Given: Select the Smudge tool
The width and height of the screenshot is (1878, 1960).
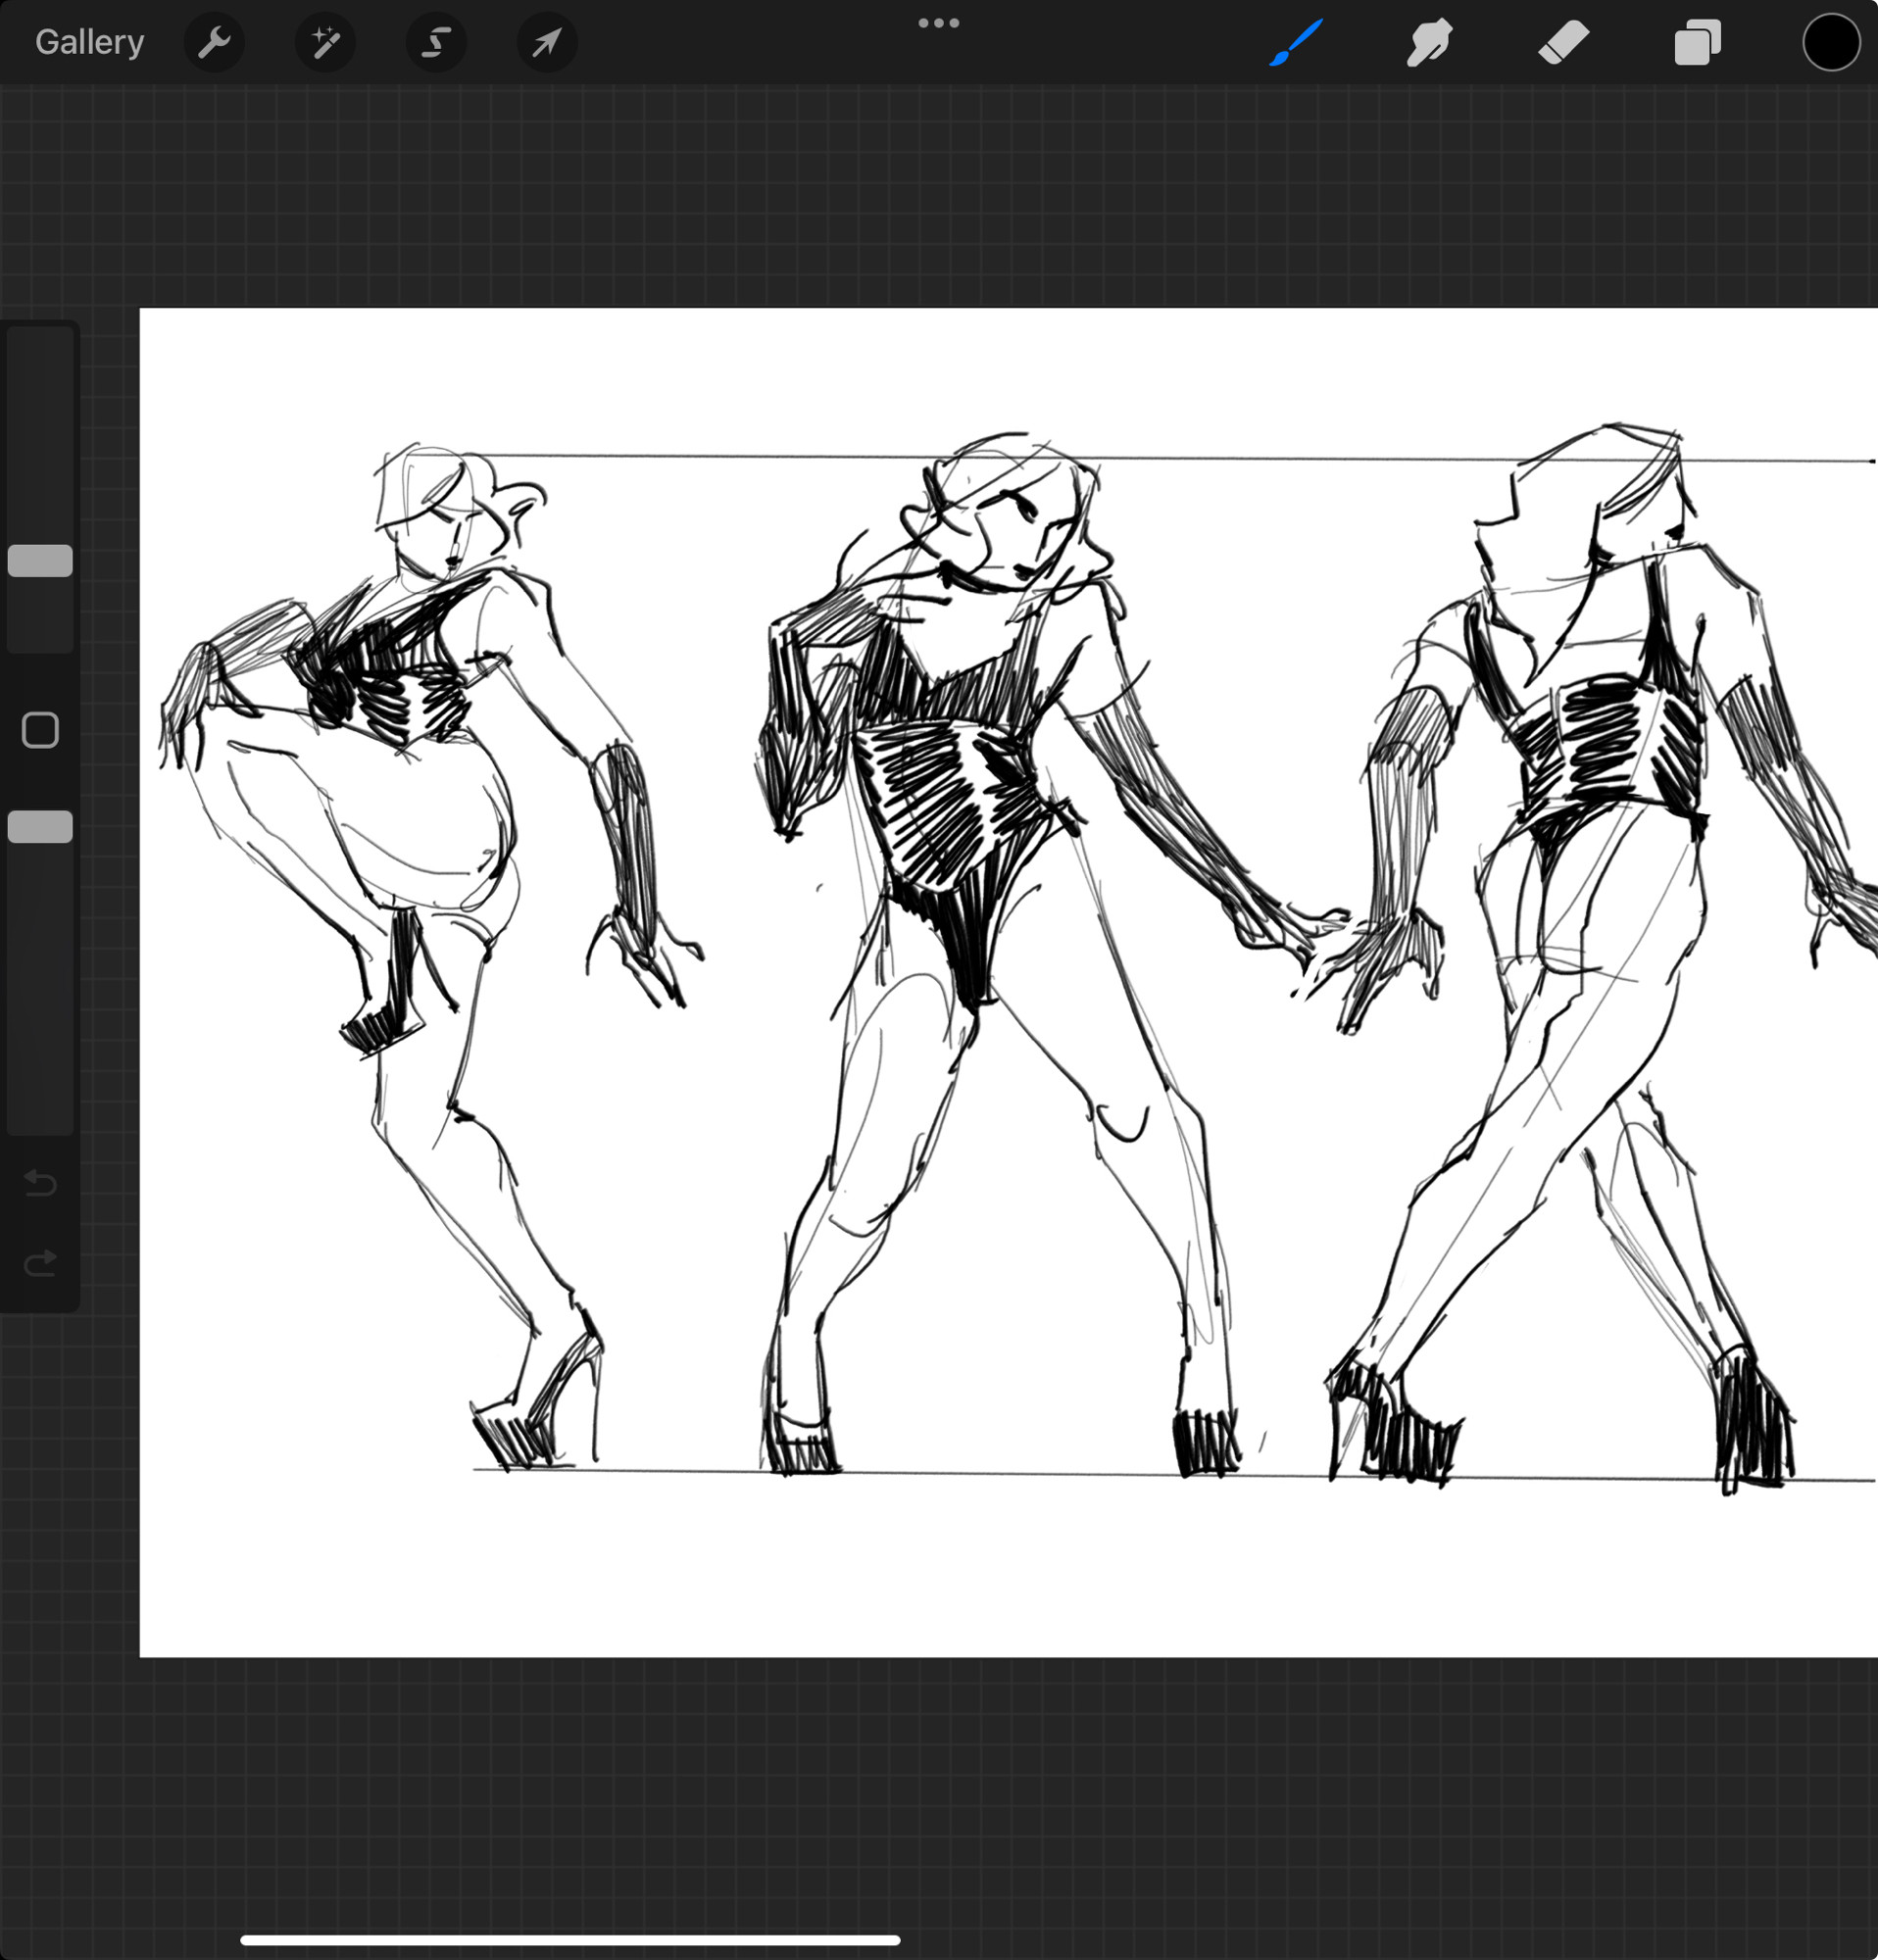Looking at the screenshot, I should click(x=1429, y=43).
